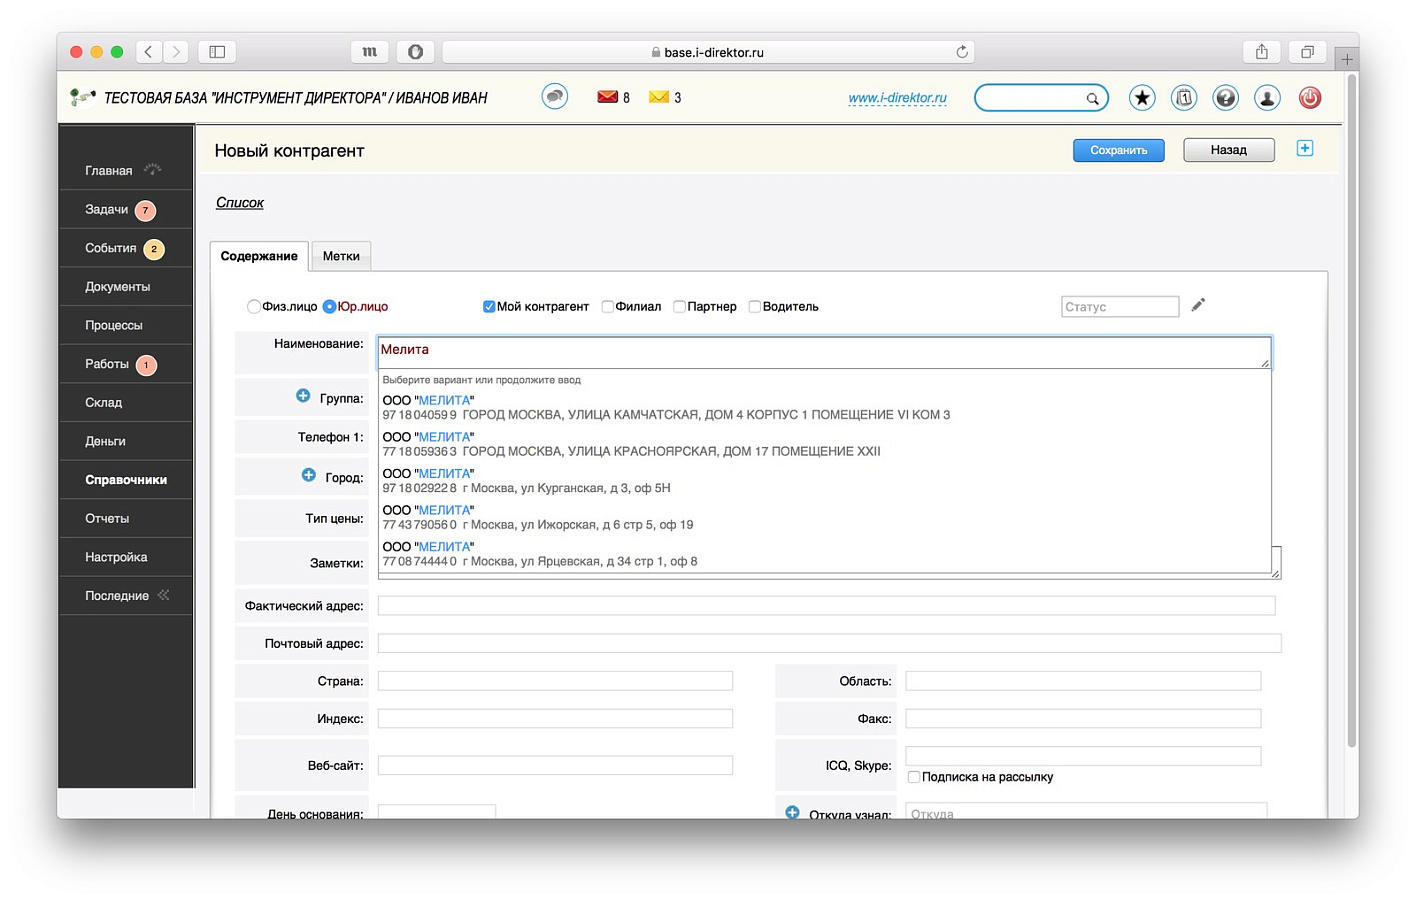Choose ООО МЕЛИТА on ул Ижорская suggestion
1416x900 pixels.
tap(825, 517)
